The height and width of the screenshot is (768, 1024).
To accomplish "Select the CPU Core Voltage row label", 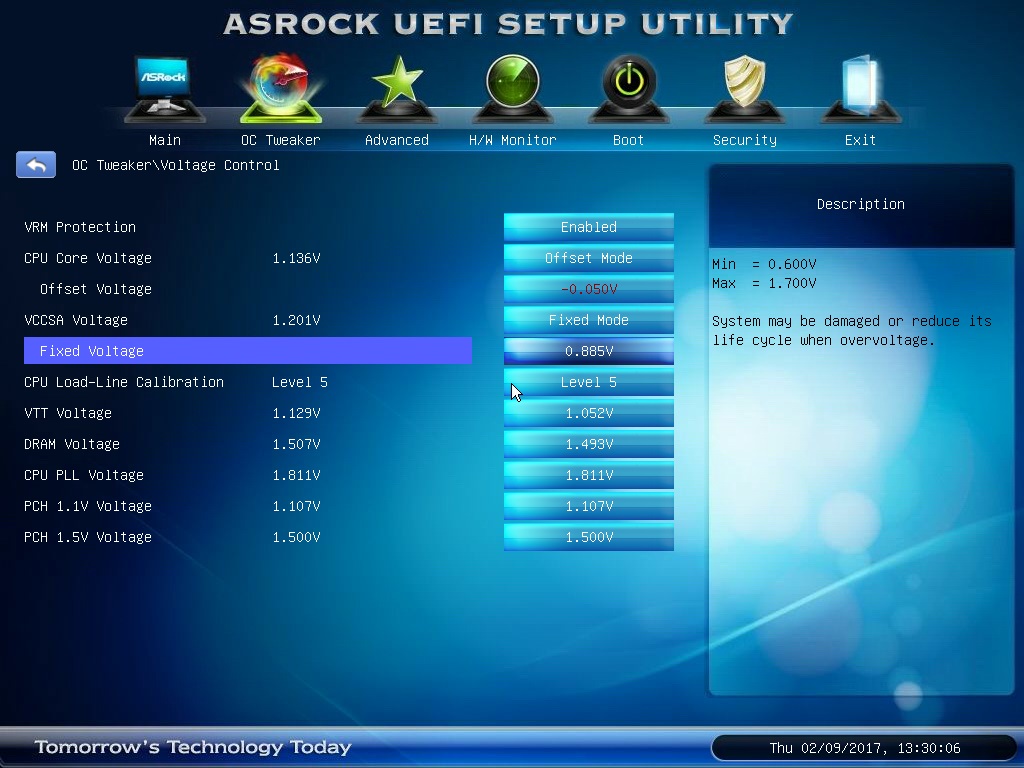I will pyautogui.click(x=88, y=258).
